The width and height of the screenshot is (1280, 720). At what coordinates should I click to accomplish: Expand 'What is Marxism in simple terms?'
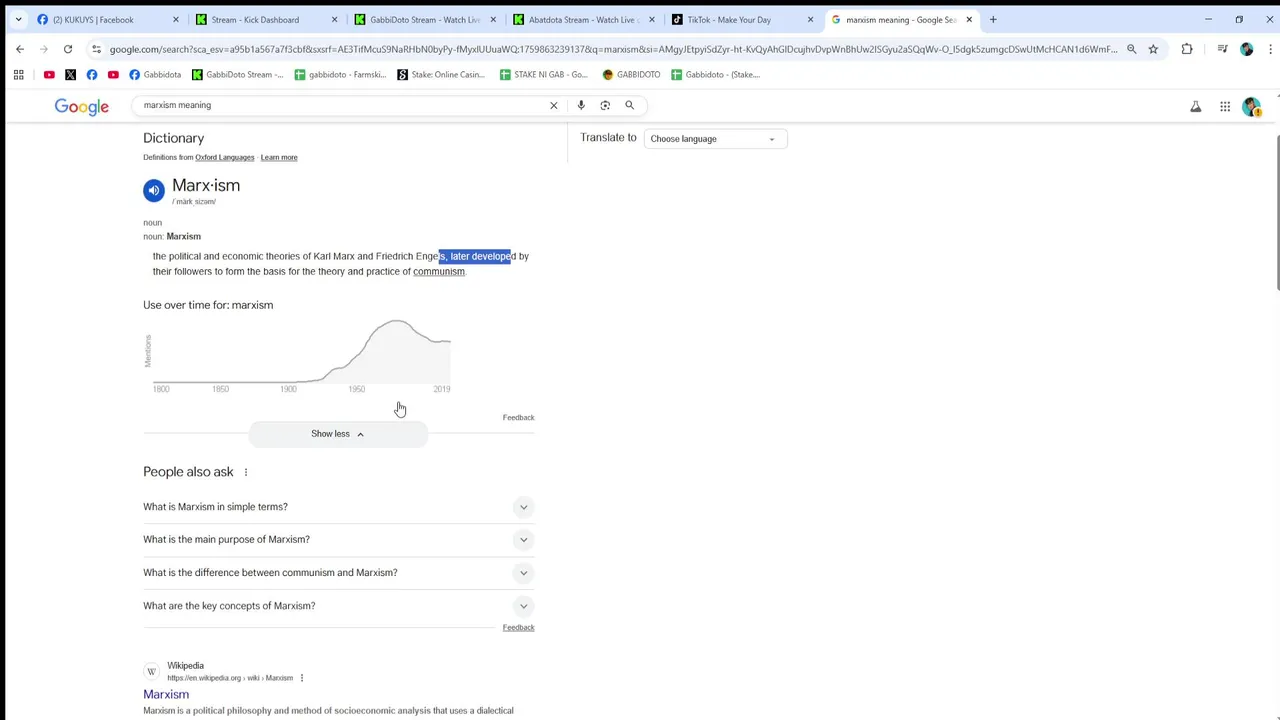[x=338, y=507]
